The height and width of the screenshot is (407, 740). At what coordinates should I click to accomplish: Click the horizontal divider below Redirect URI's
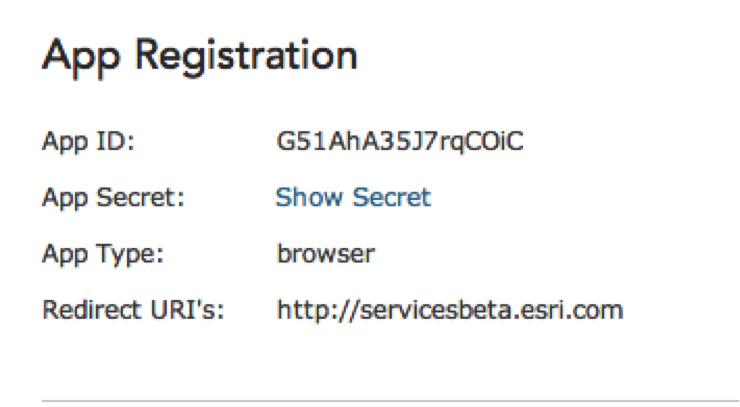click(390, 401)
